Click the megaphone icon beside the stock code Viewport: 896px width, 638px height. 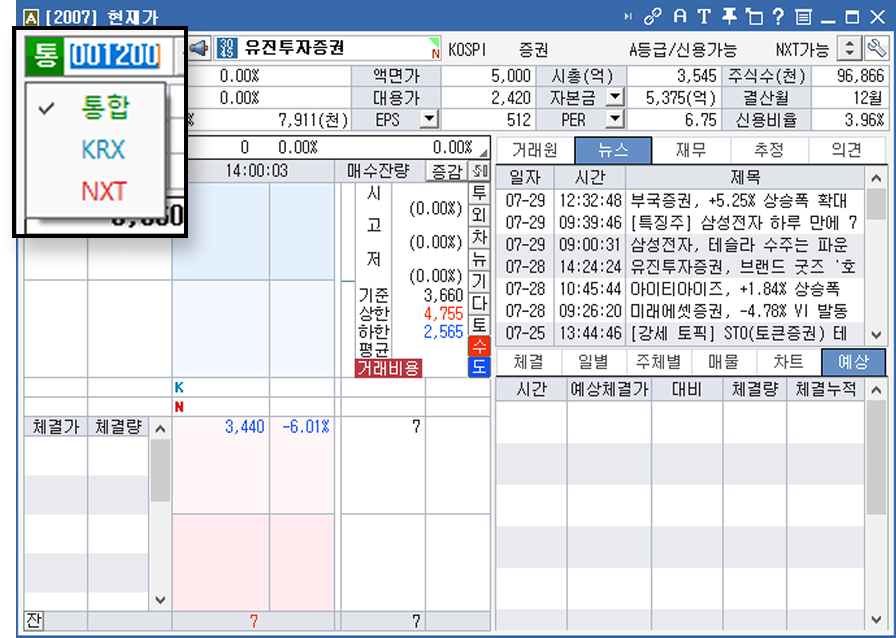point(198,48)
